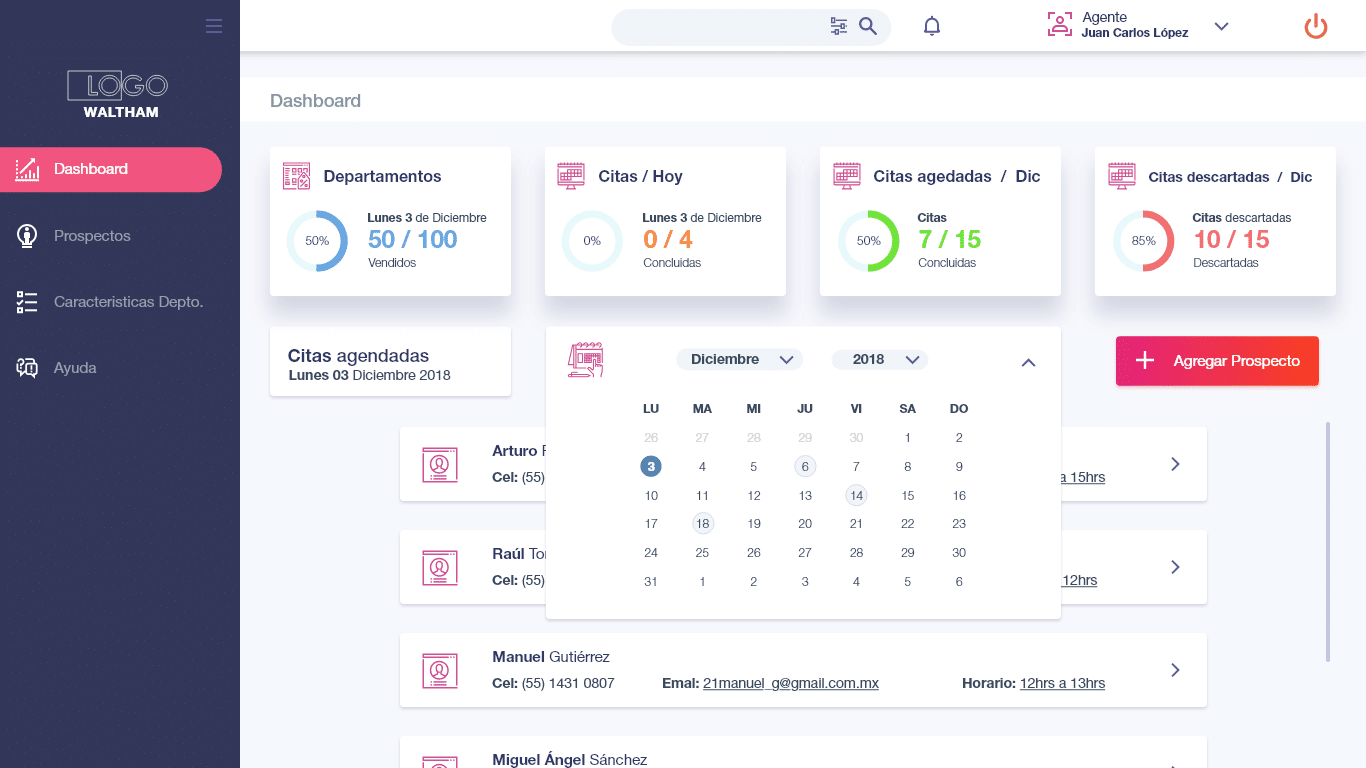Viewport: 1366px width, 768px height.
Task: Click Manuel Gutiérrez's contact card icon
Action: point(439,670)
